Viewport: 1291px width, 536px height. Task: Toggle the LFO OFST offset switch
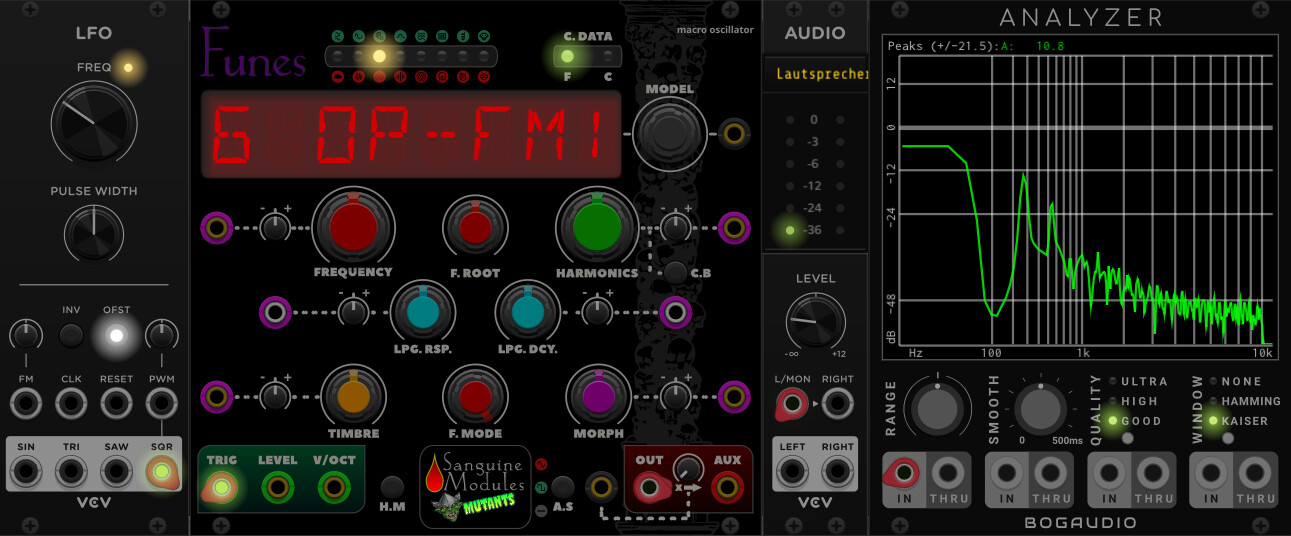(x=116, y=335)
